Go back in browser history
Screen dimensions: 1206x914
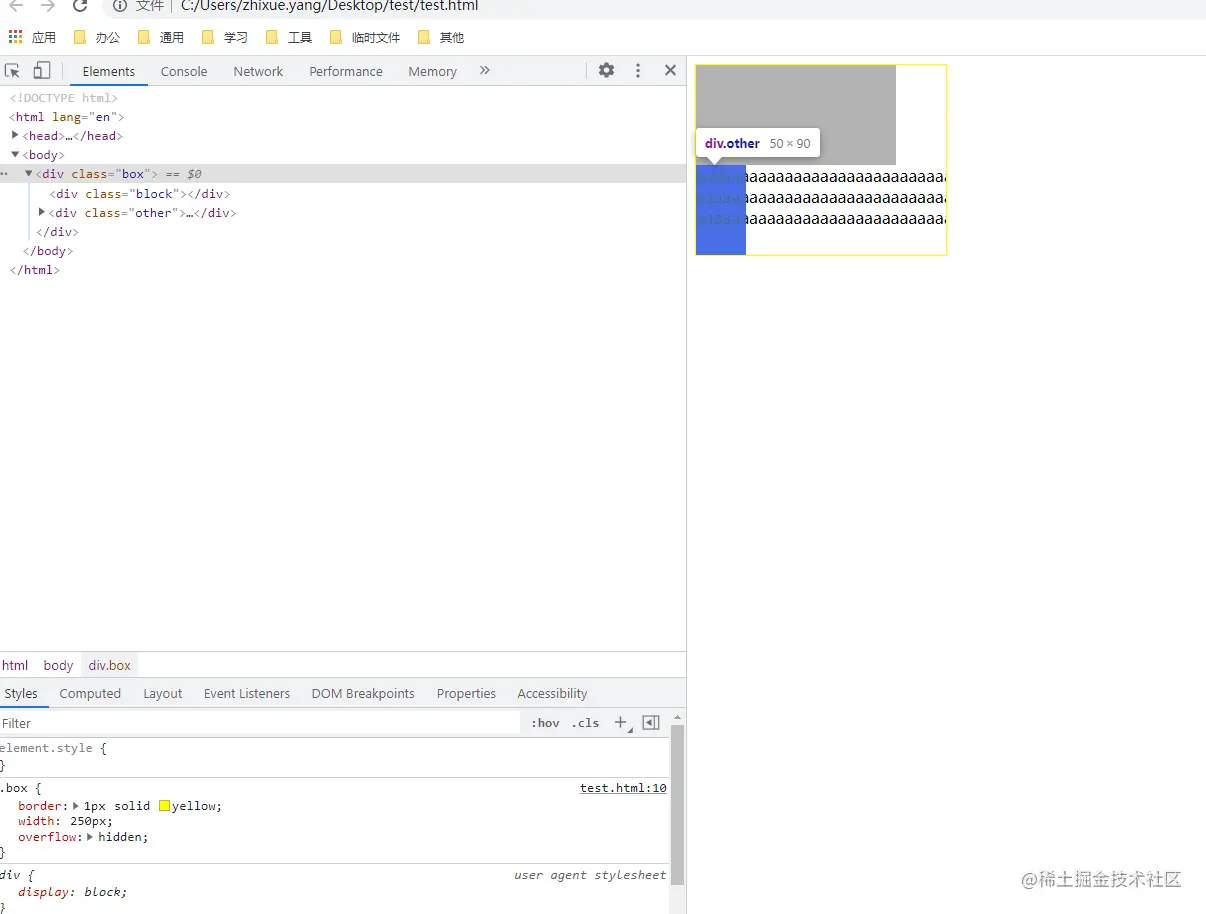click(x=16, y=6)
